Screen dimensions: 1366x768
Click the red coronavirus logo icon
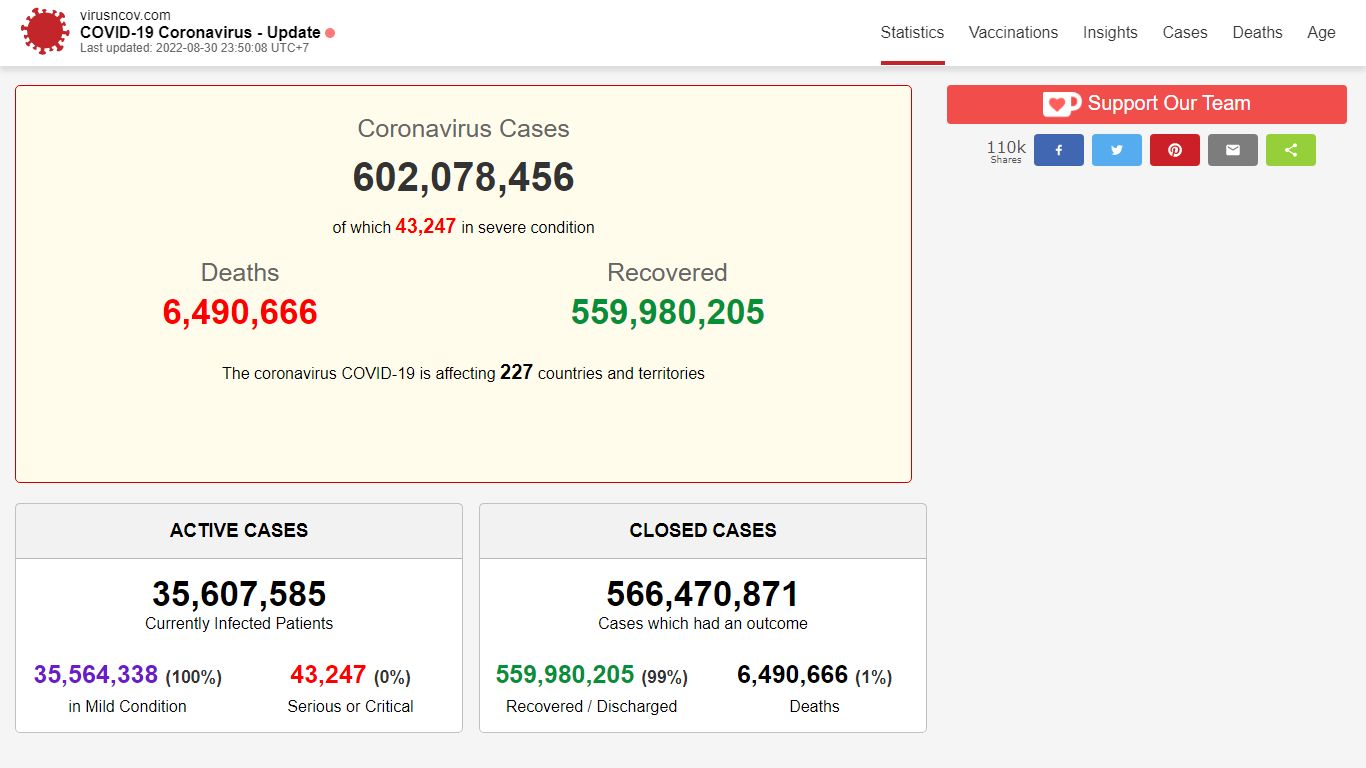(x=45, y=31)
